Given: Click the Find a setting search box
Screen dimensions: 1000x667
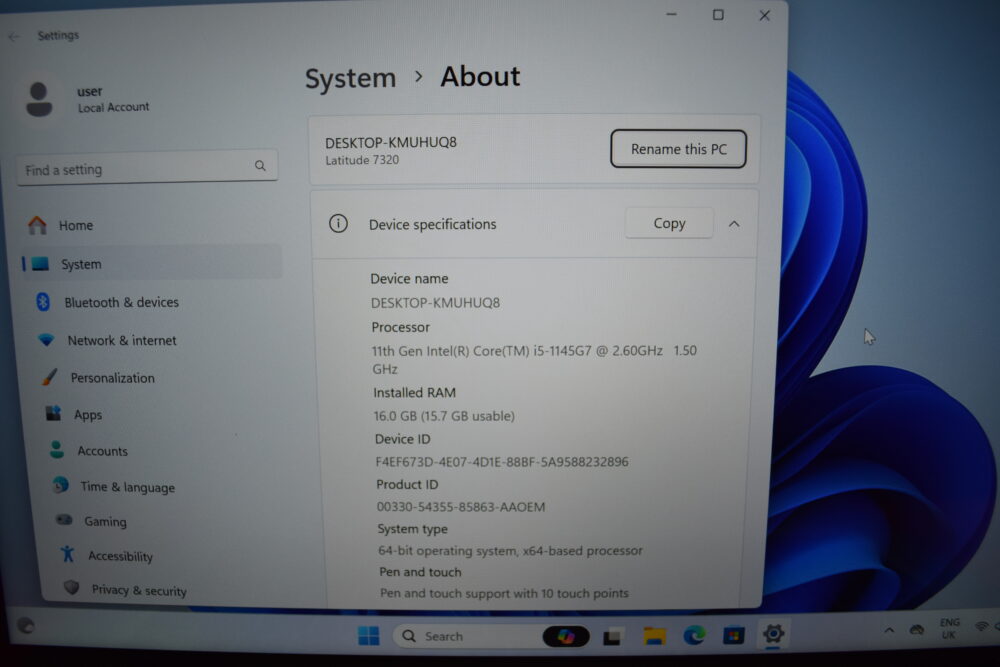Looking at the screenshot, I should tap(147, 168).
